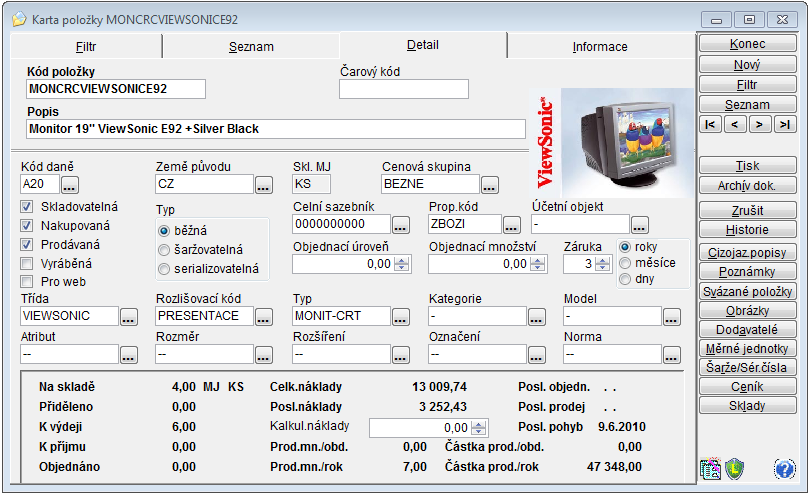Screen dimensions: 810x495
Task: Set warranty unit to měsíce
Action: coord(625,263)
